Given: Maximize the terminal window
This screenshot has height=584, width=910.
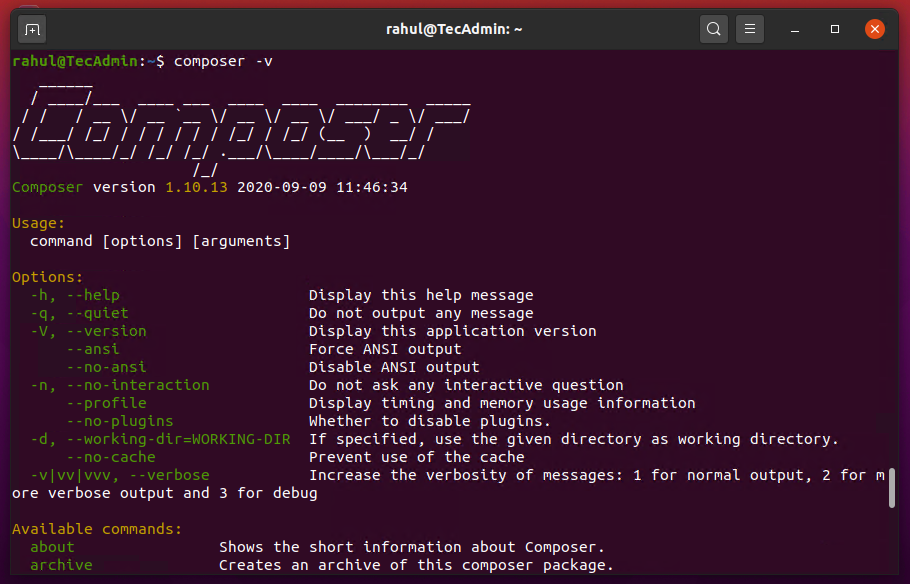Looking at the screenshot, I should (x=835, y=29).
